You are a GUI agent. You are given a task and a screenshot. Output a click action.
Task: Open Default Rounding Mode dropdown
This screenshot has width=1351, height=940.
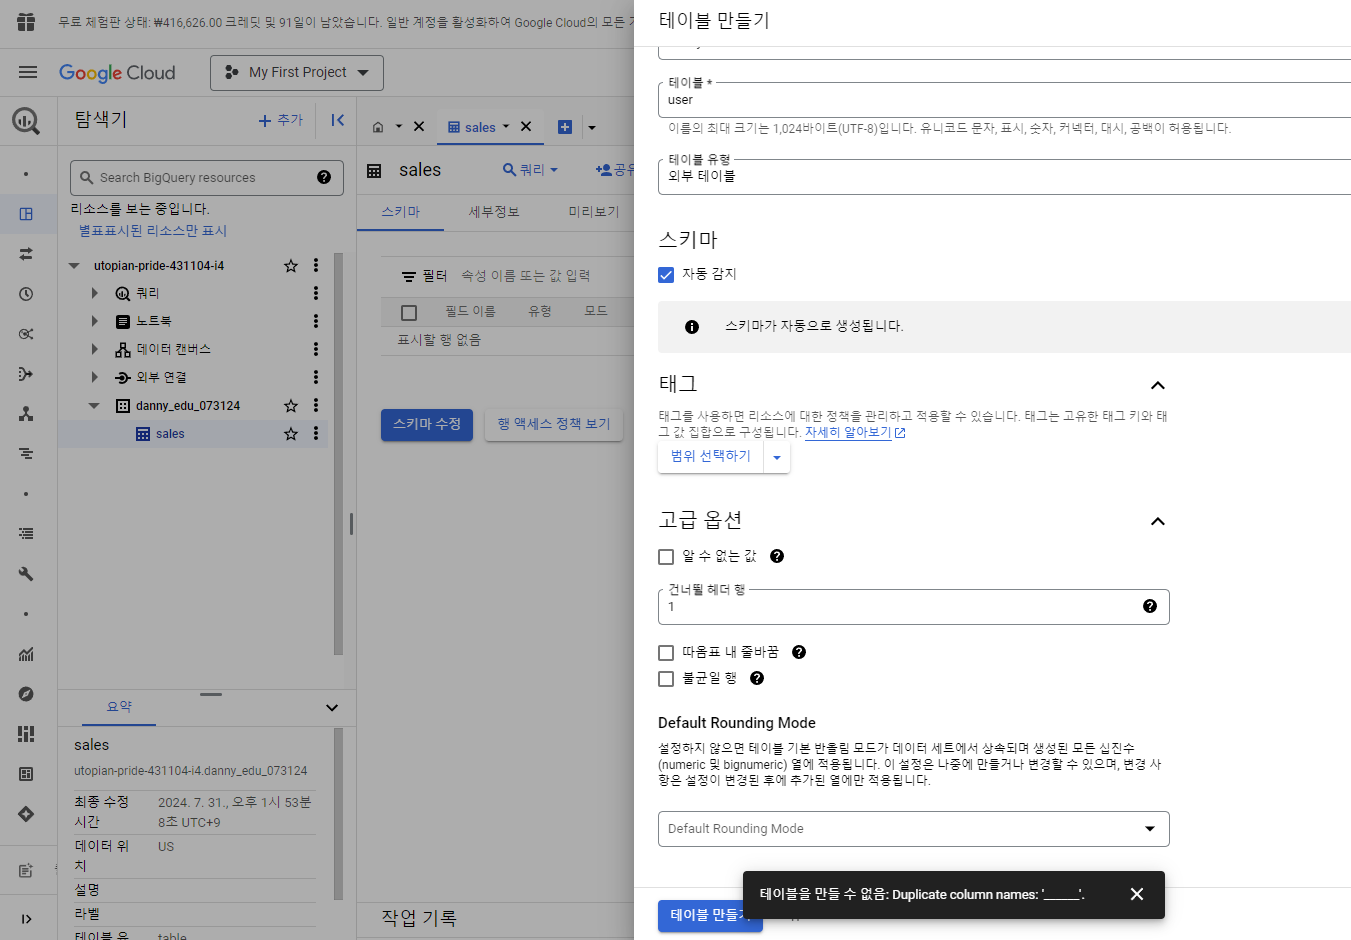tap(913, 828)
